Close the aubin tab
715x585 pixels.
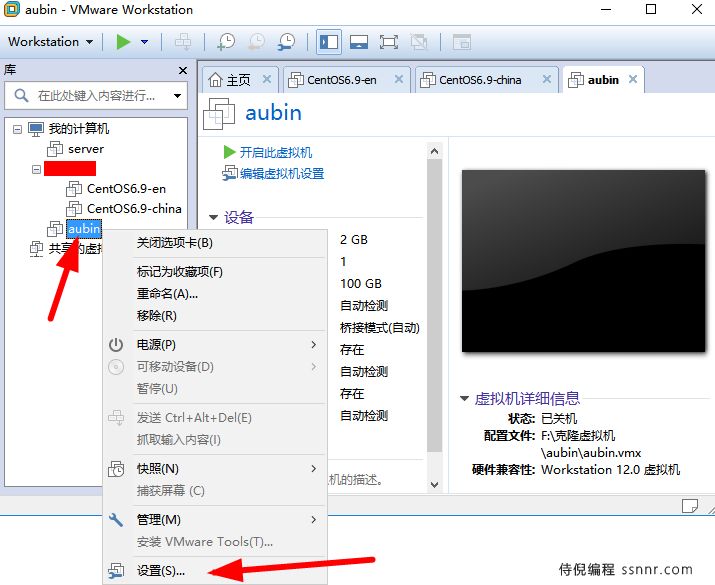(x=633, y=79)
